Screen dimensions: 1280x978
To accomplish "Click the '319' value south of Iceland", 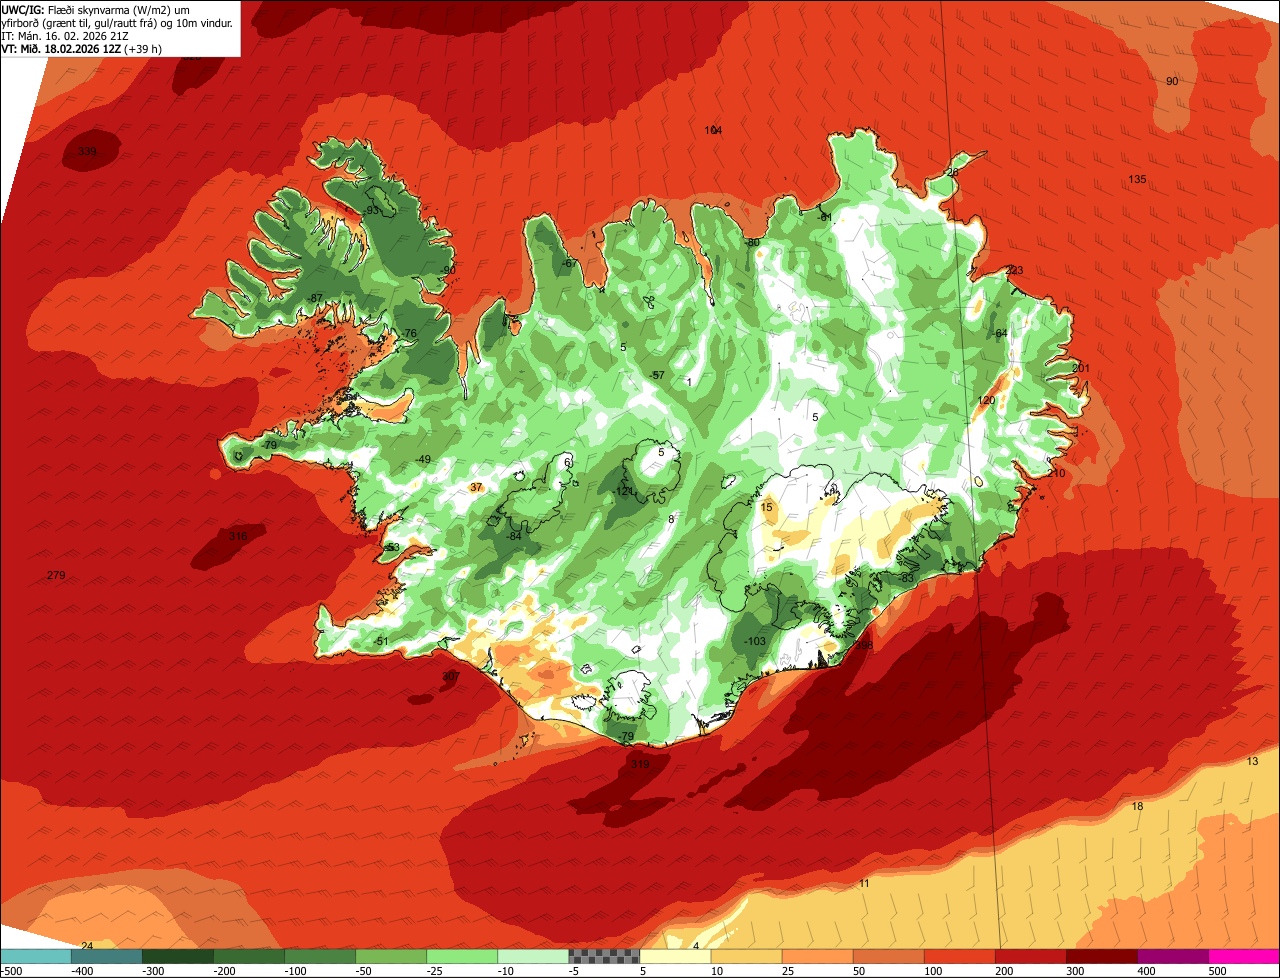I will coord(640,765).
